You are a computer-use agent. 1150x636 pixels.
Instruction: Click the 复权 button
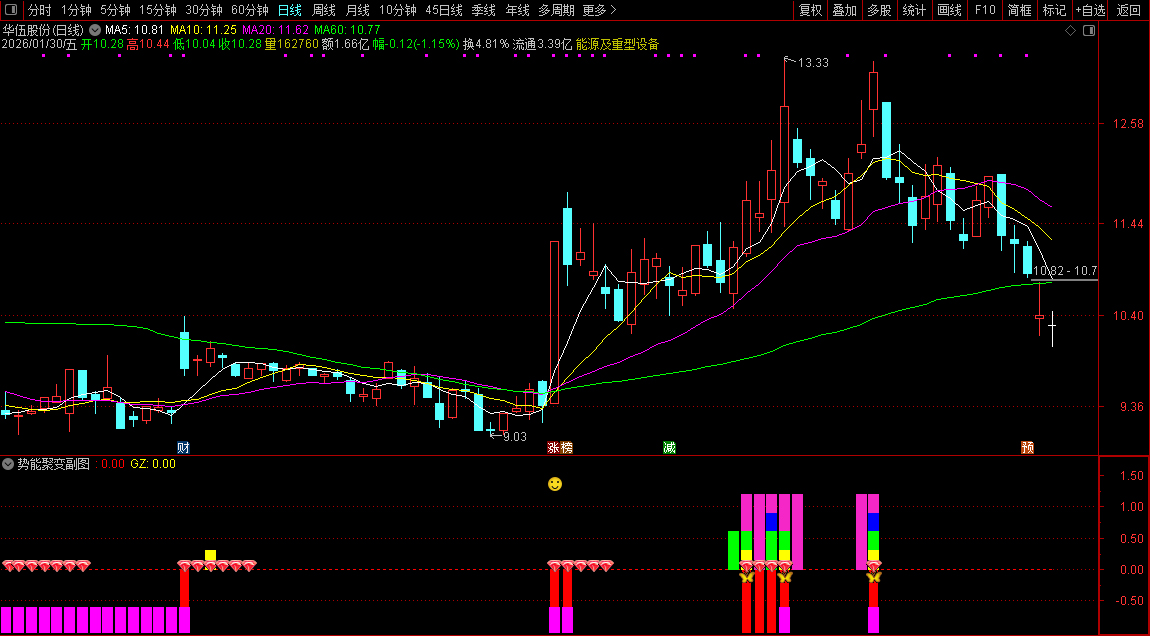(x=810, y=10)
